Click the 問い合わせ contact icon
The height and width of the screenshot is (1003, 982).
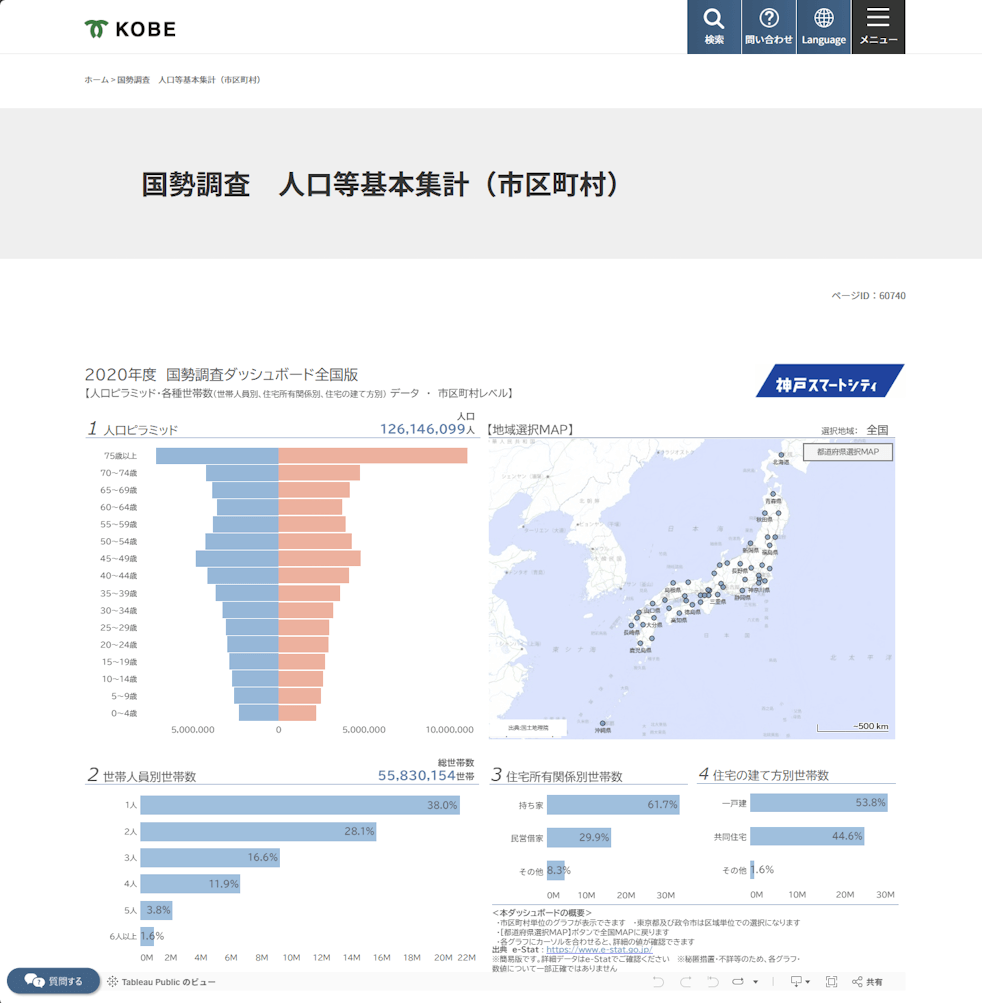pyautogui.click(x=768, y=27)
